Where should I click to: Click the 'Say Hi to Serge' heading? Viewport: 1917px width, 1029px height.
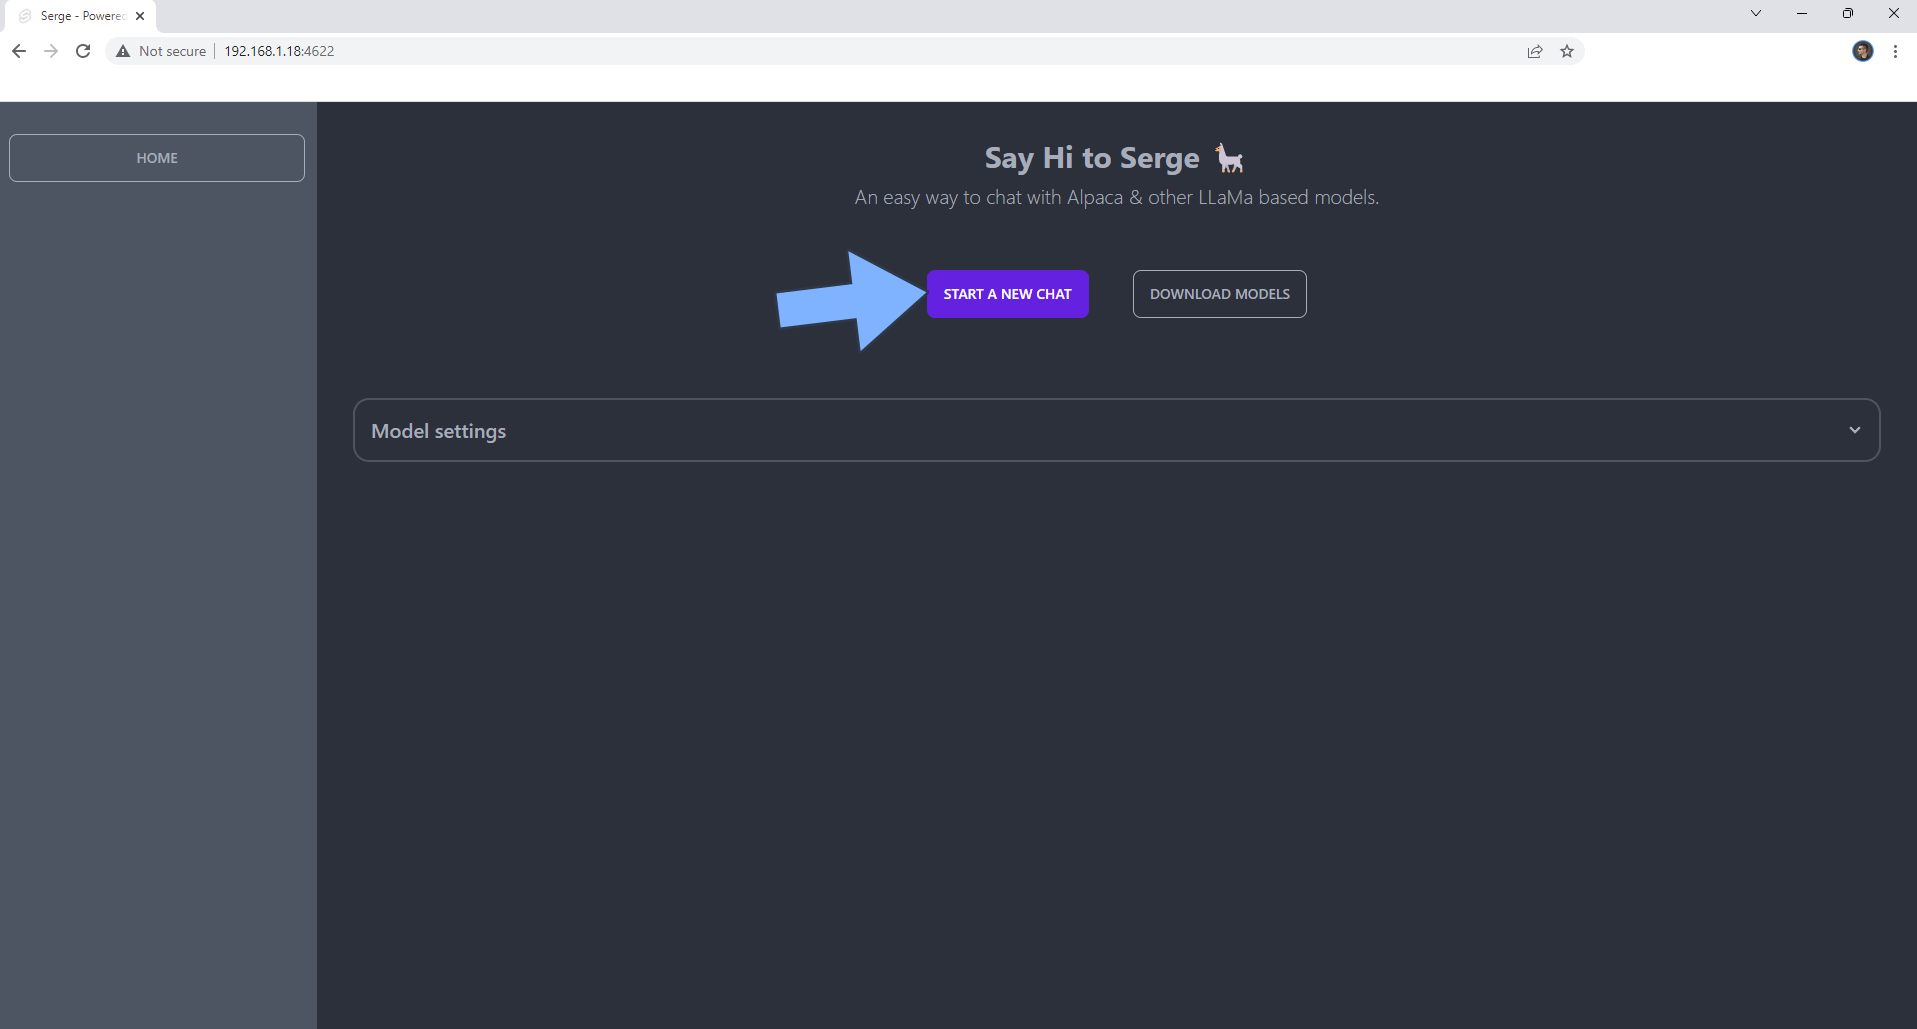pos(1091,158)
